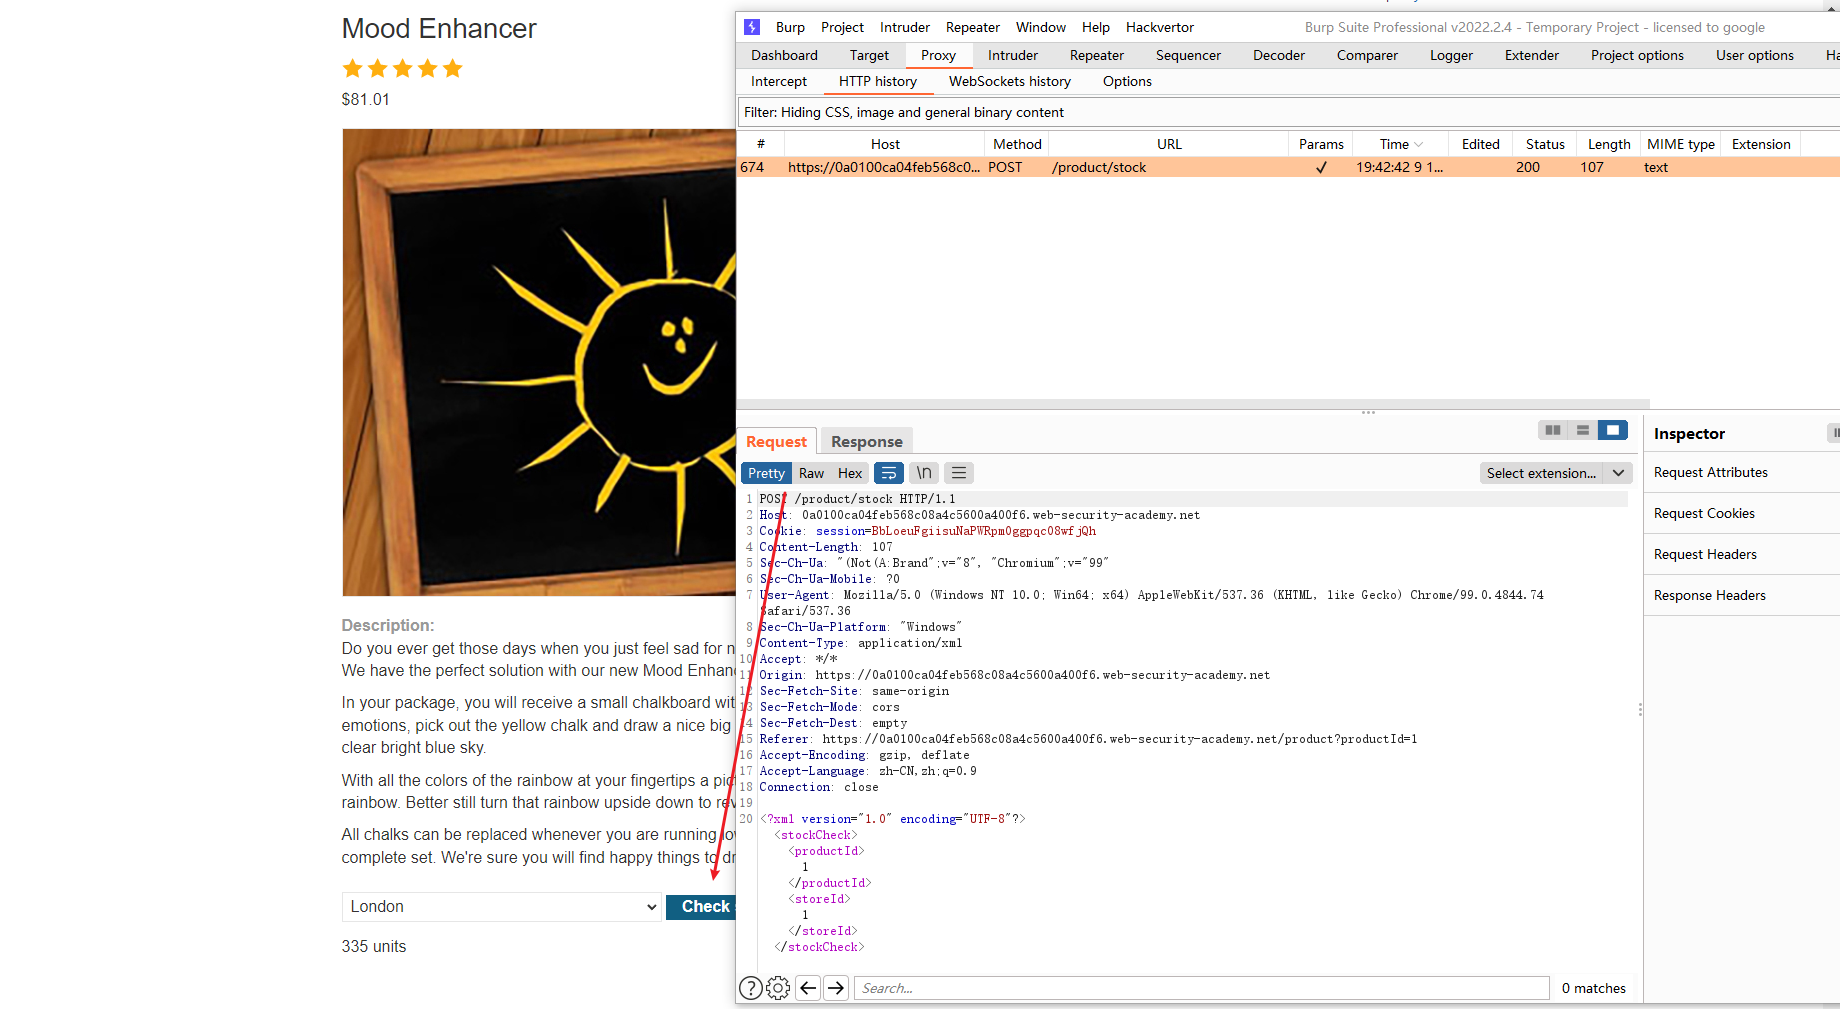Screen dimensions: 1840x1009
Task: Sort history by Time column
Action: tap(1401, 144)
